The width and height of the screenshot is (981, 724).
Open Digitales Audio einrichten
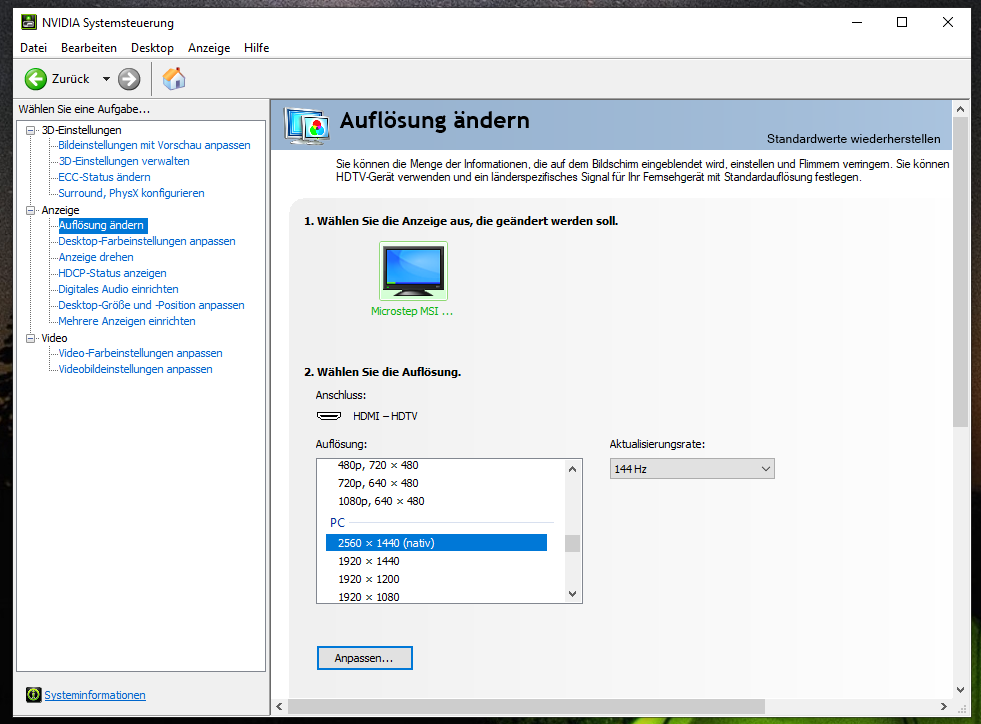pyautogui.click(x=118, y=289)
